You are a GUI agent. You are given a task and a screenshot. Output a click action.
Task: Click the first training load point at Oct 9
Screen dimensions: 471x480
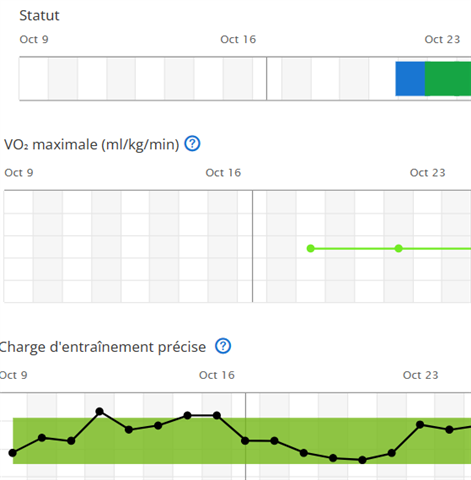(x=13, y=453)
